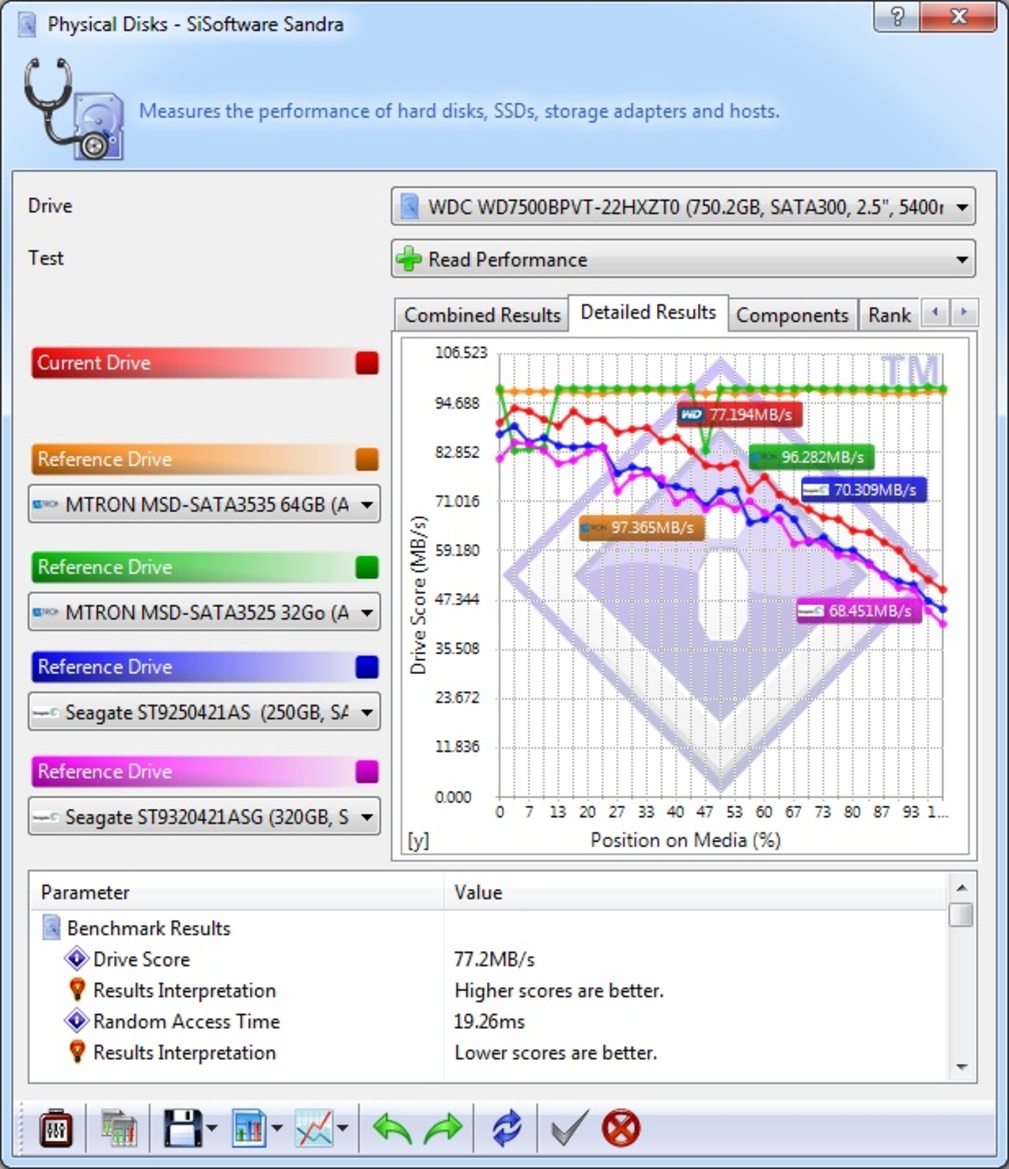The image size is (1009, 1169).
Task: Open the MTRON MSD-SATA3535 64GB reference dropdown
Action: [204, 505]
